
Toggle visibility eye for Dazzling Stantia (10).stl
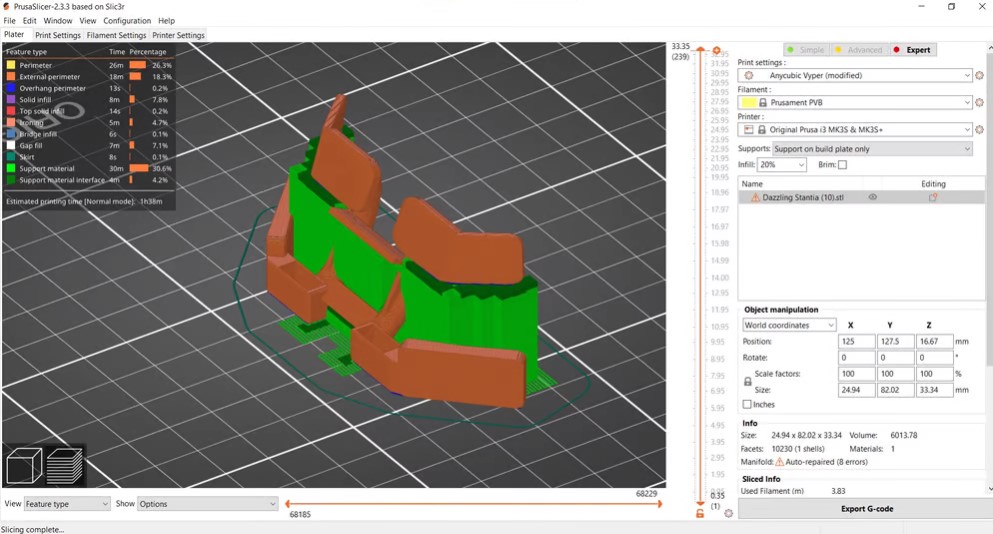872,197
